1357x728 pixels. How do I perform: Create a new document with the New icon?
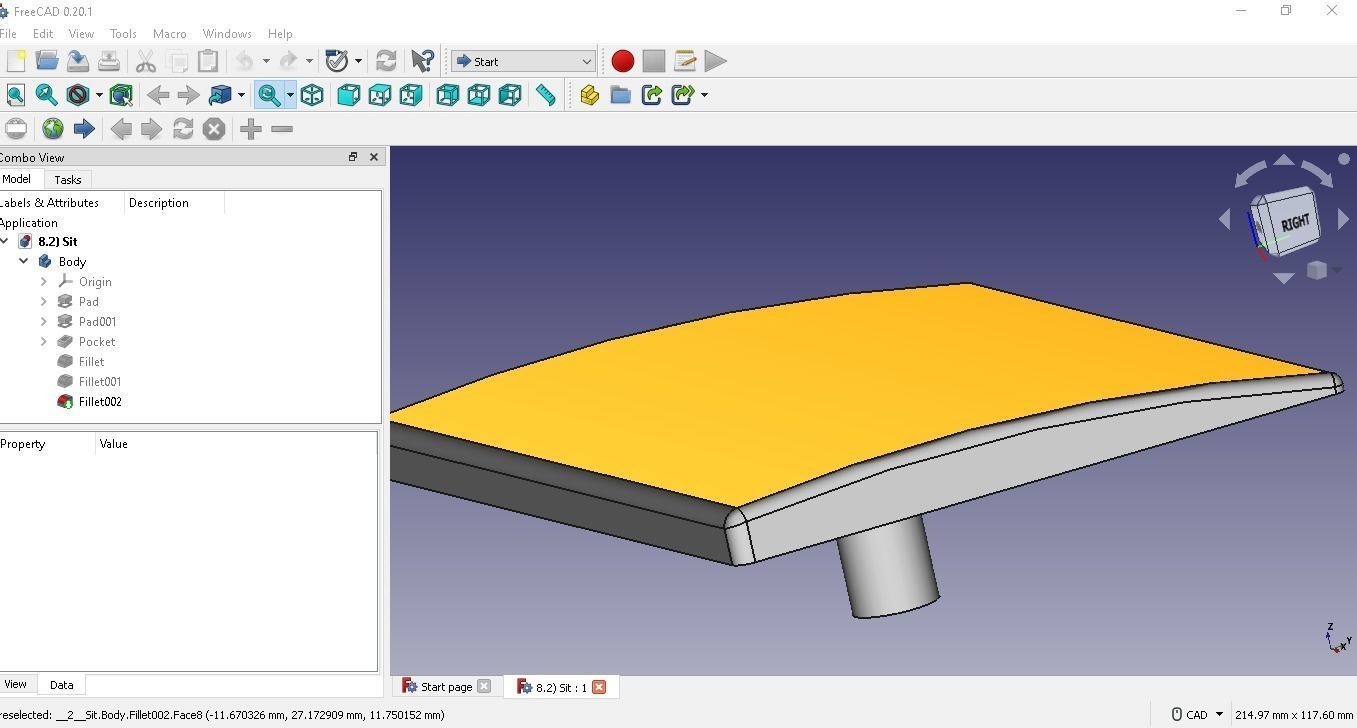pos(15,61)
